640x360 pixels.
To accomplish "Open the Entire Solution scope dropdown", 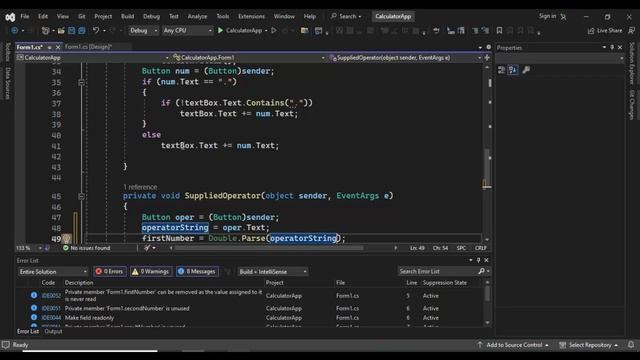I will (x=53, y=272).
